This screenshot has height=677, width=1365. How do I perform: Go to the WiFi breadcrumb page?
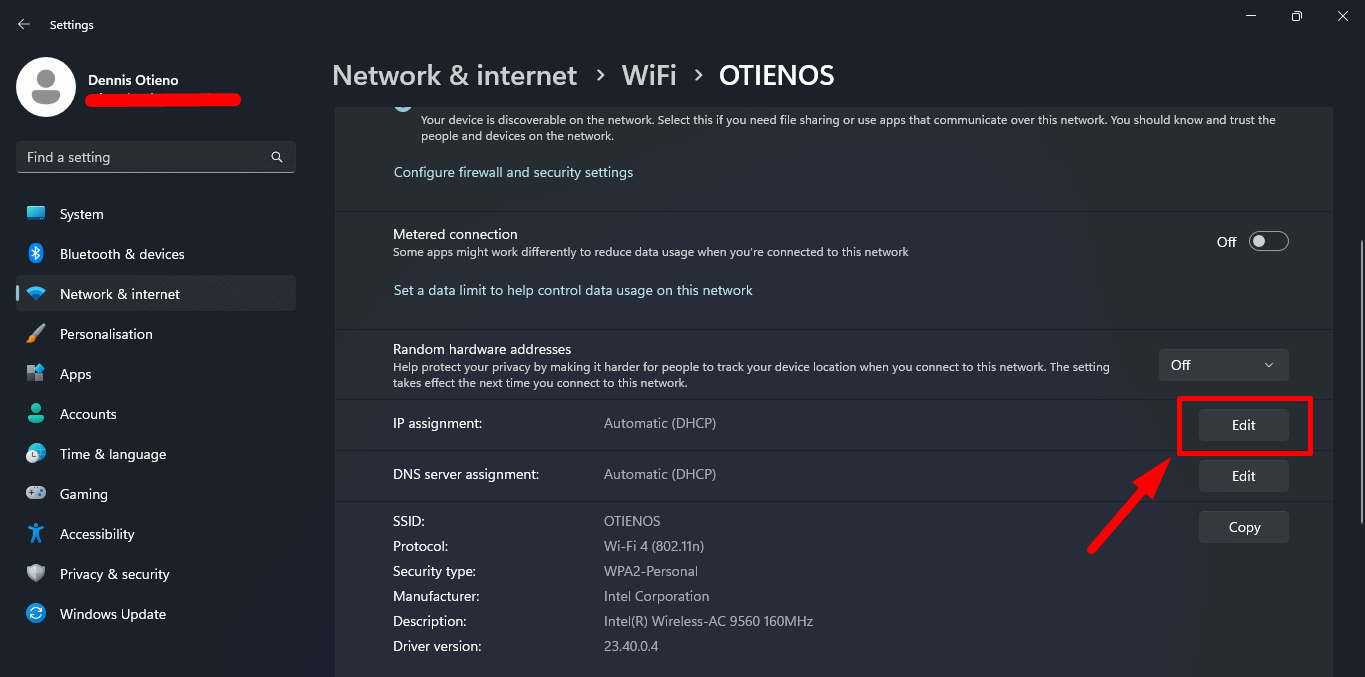tap(648, 74)
